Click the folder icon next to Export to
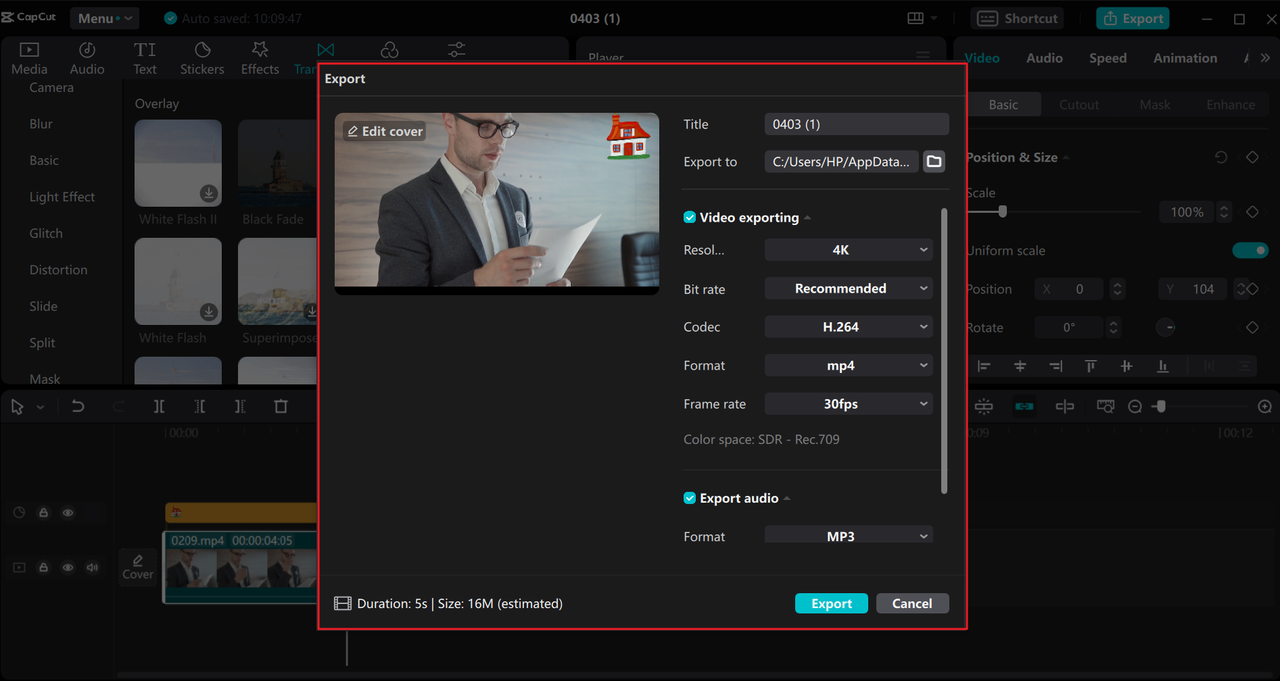1280x681 pixels. pos(934,162)
